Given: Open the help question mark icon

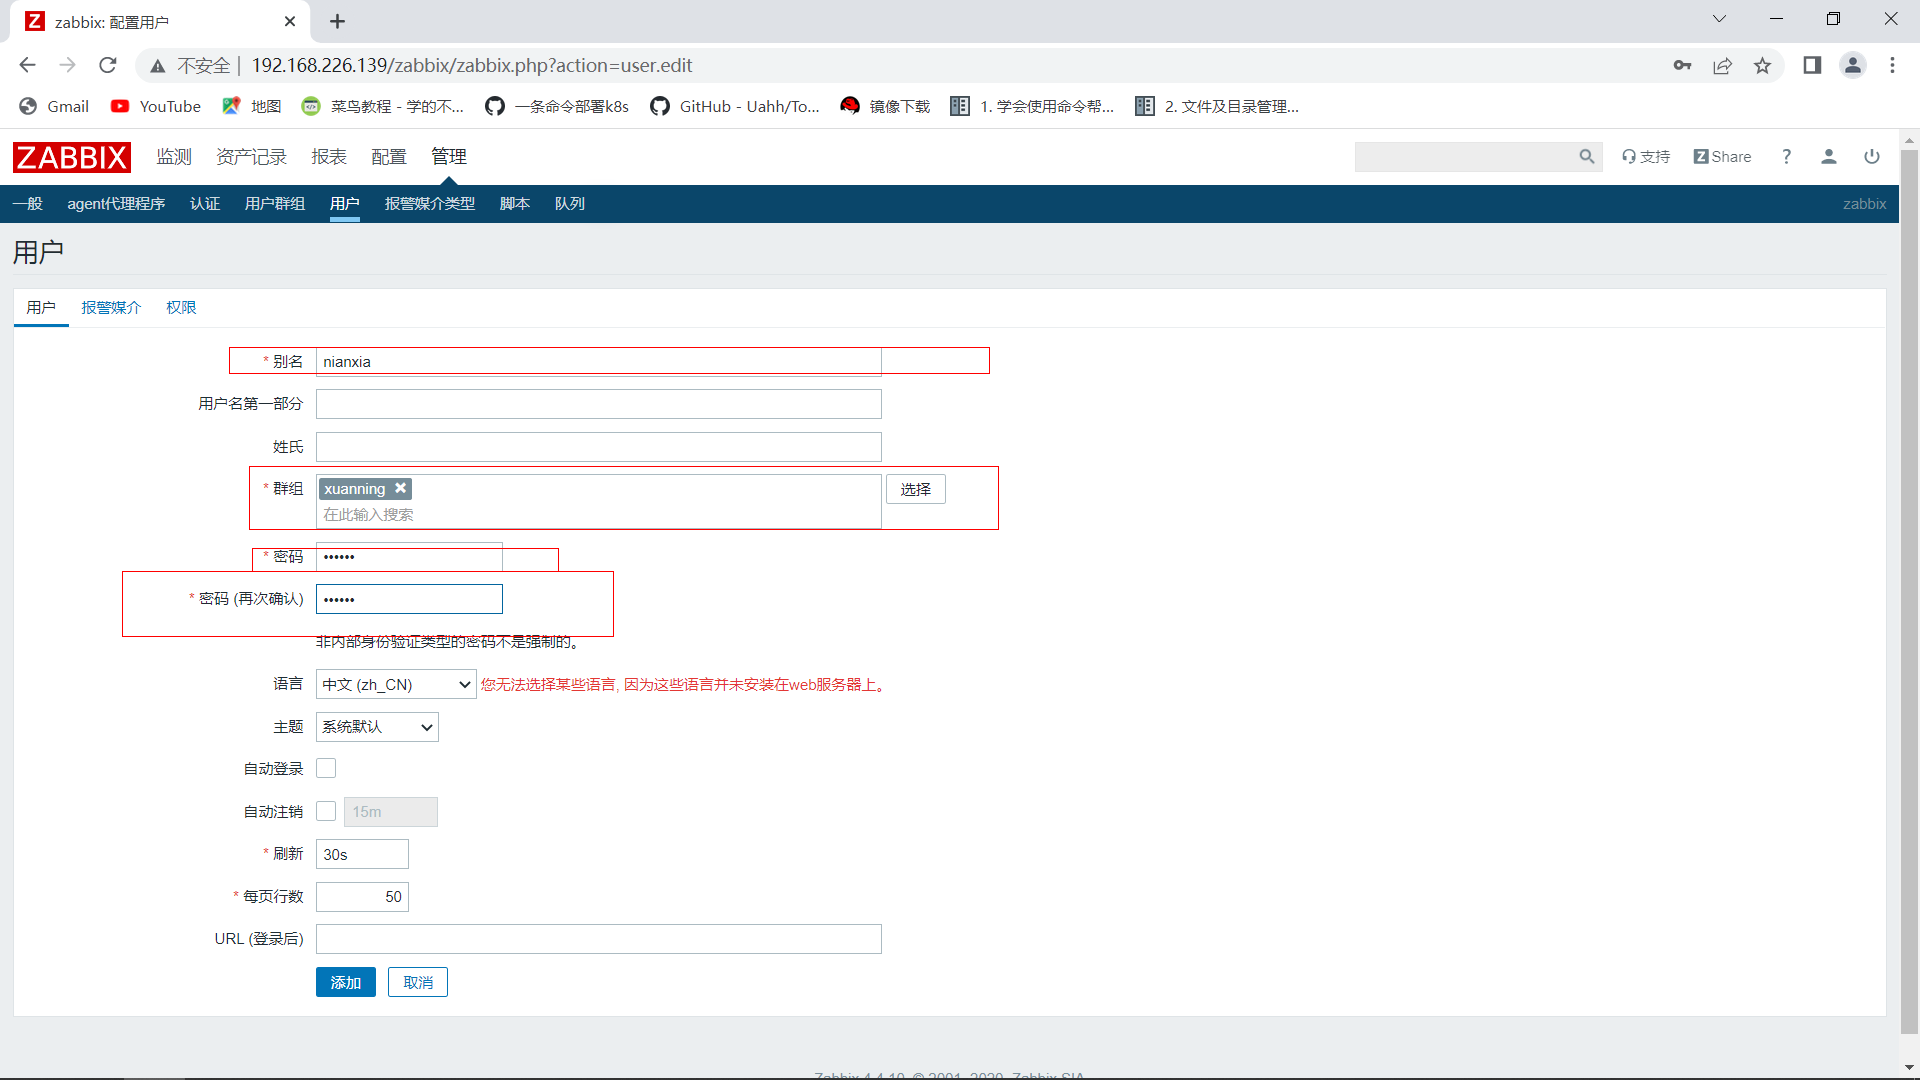Looking at the screenshot, I should pyautogui.click(x=1786, y=157).
